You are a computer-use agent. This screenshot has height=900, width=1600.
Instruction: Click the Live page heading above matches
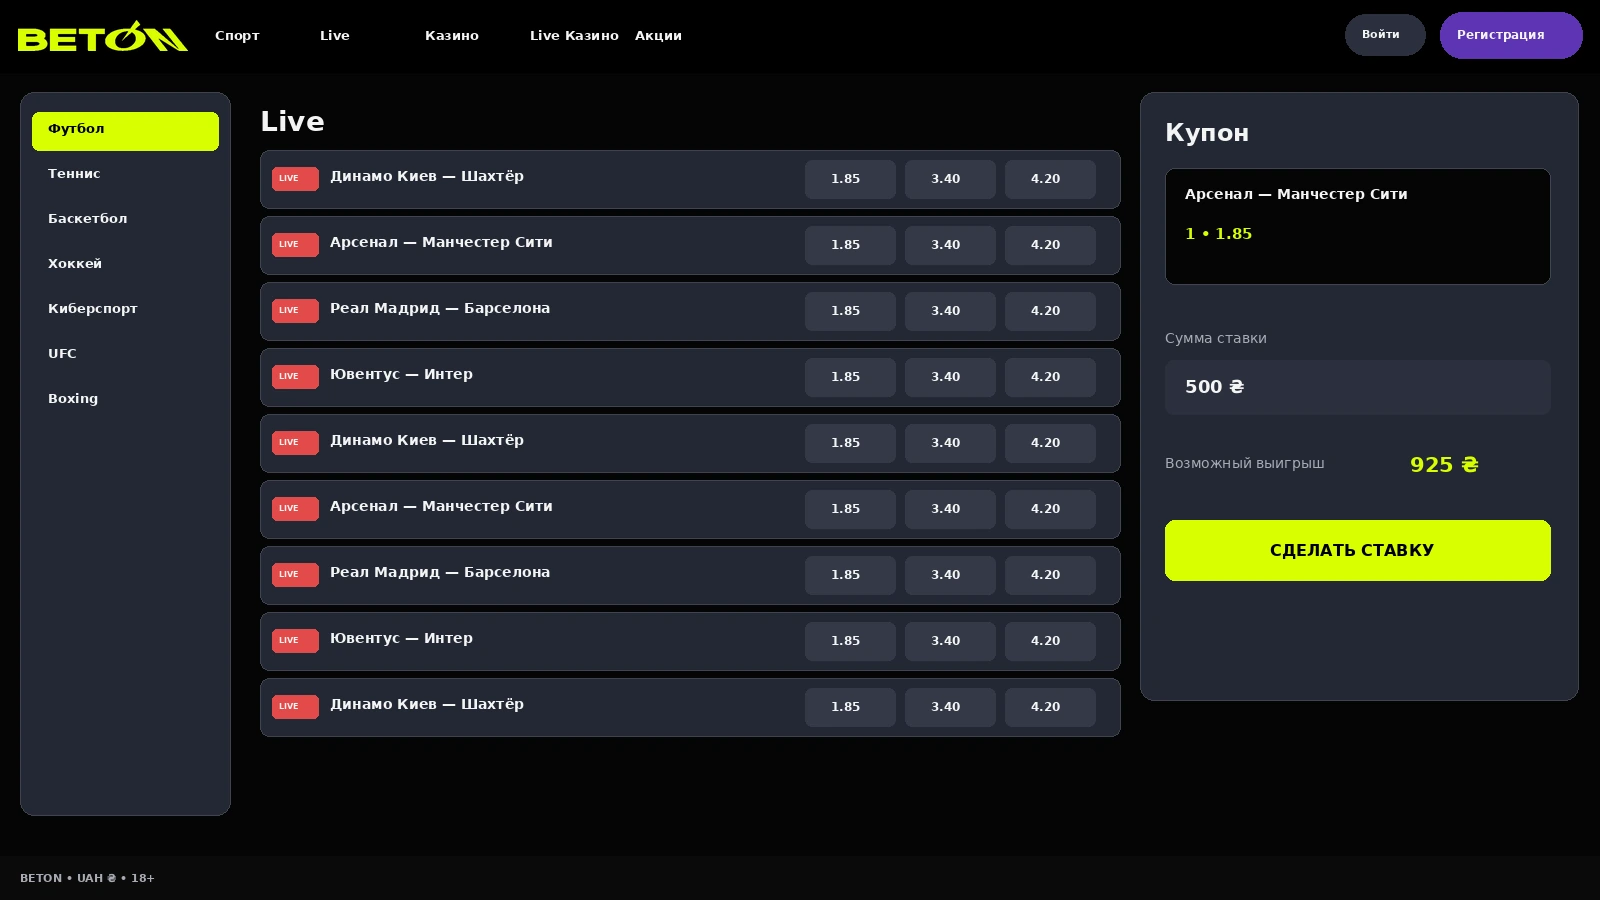click(292, 122)
